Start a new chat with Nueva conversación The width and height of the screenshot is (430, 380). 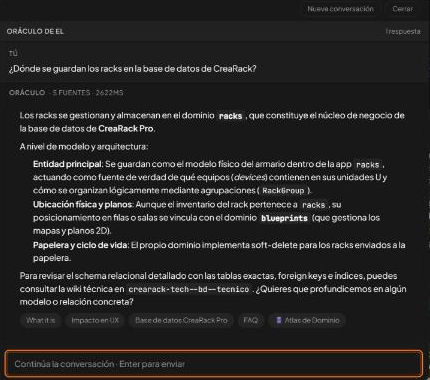click(340, 9)
